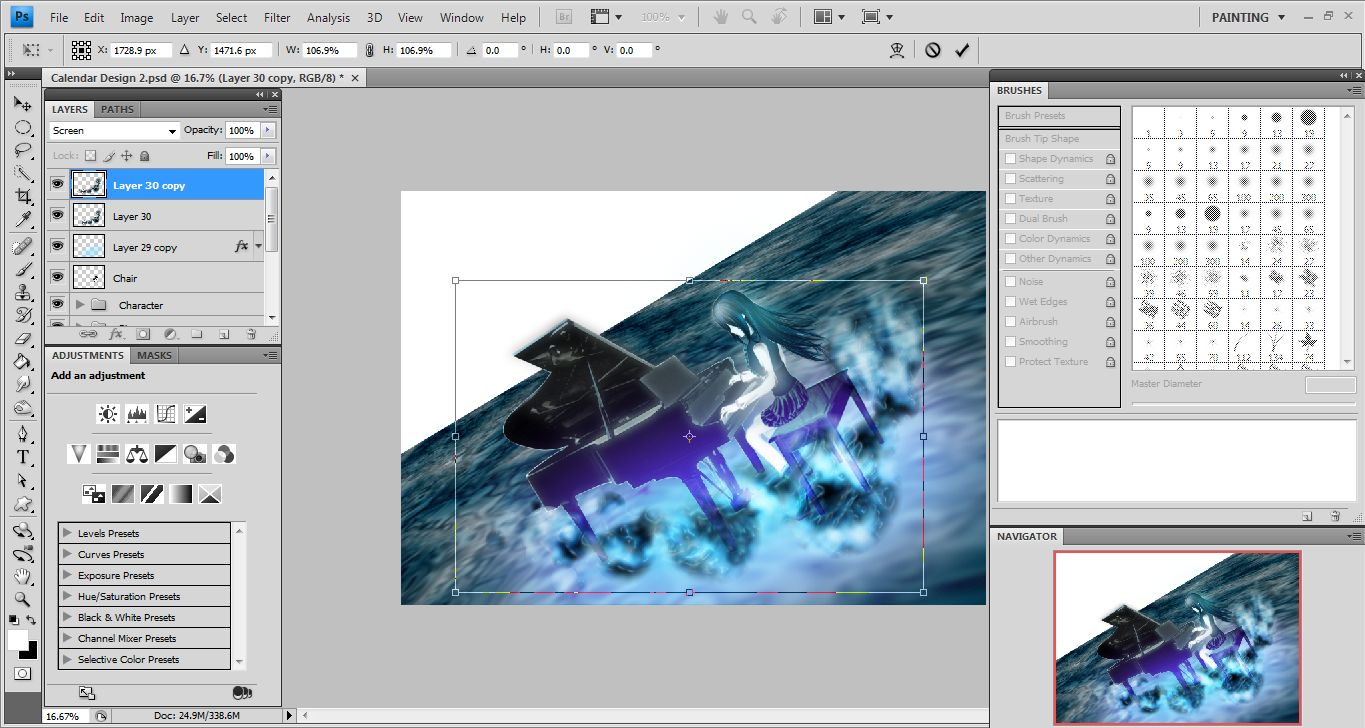Hide the Chair layer
This screenshot has width=1365, height=728.
tap(57, 278)
